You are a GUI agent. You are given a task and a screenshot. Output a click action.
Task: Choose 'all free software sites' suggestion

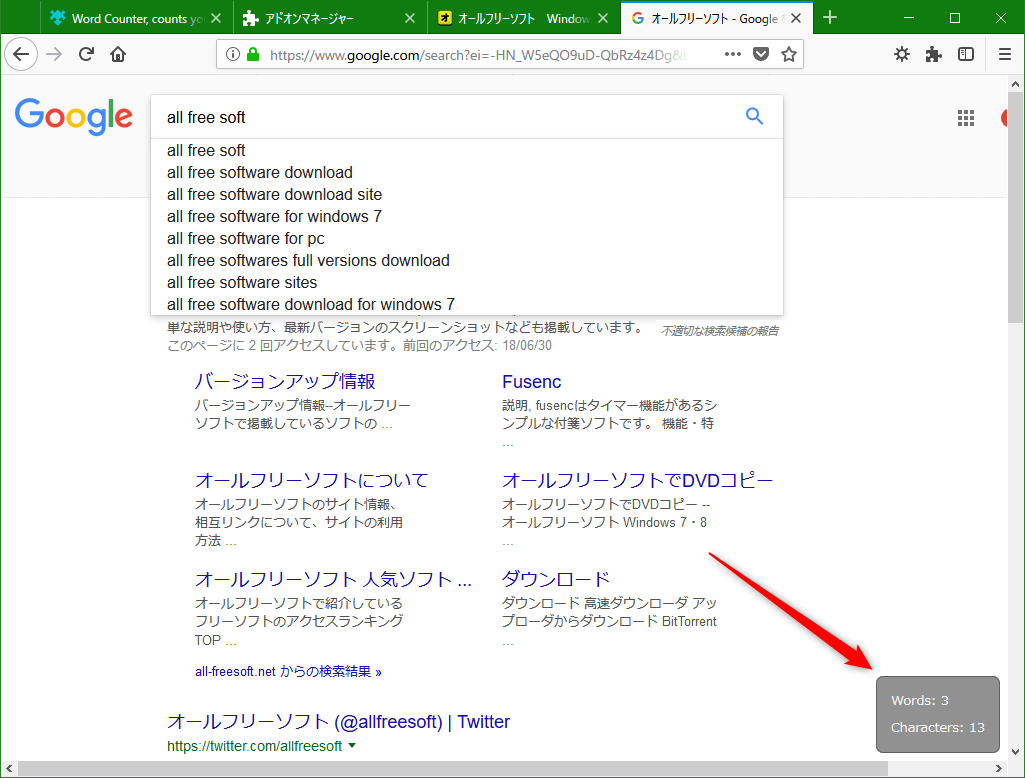(467, 282)
